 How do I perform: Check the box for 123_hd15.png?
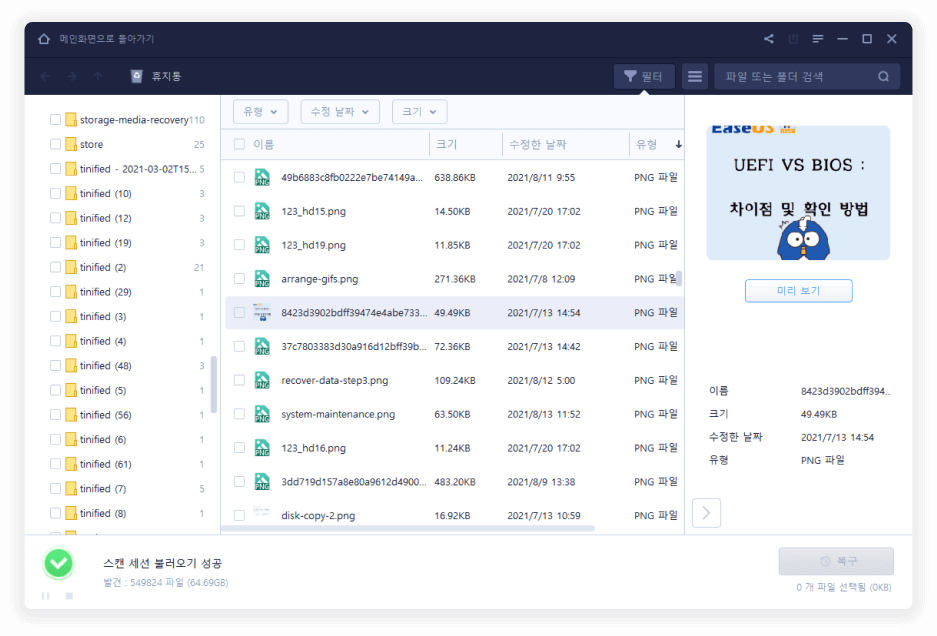239,211
